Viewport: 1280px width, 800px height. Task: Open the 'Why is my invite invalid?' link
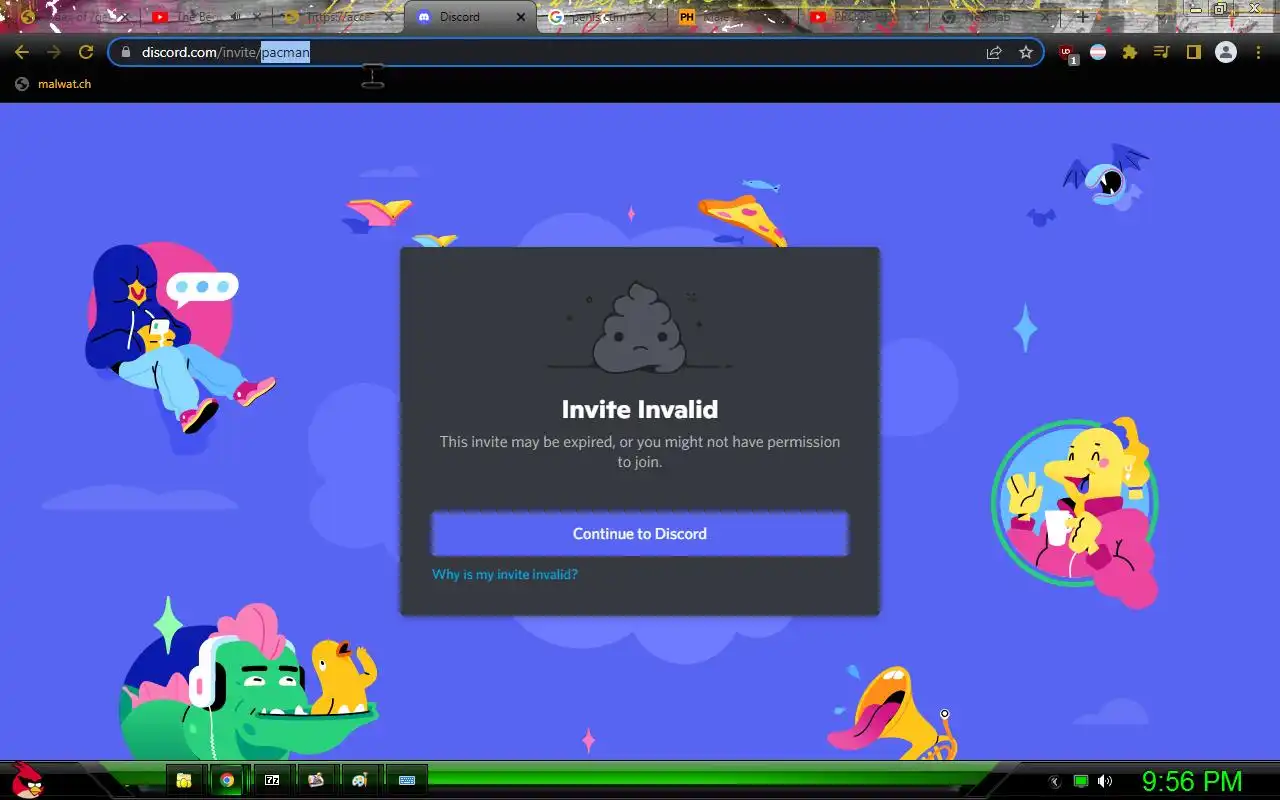[505, 574]
